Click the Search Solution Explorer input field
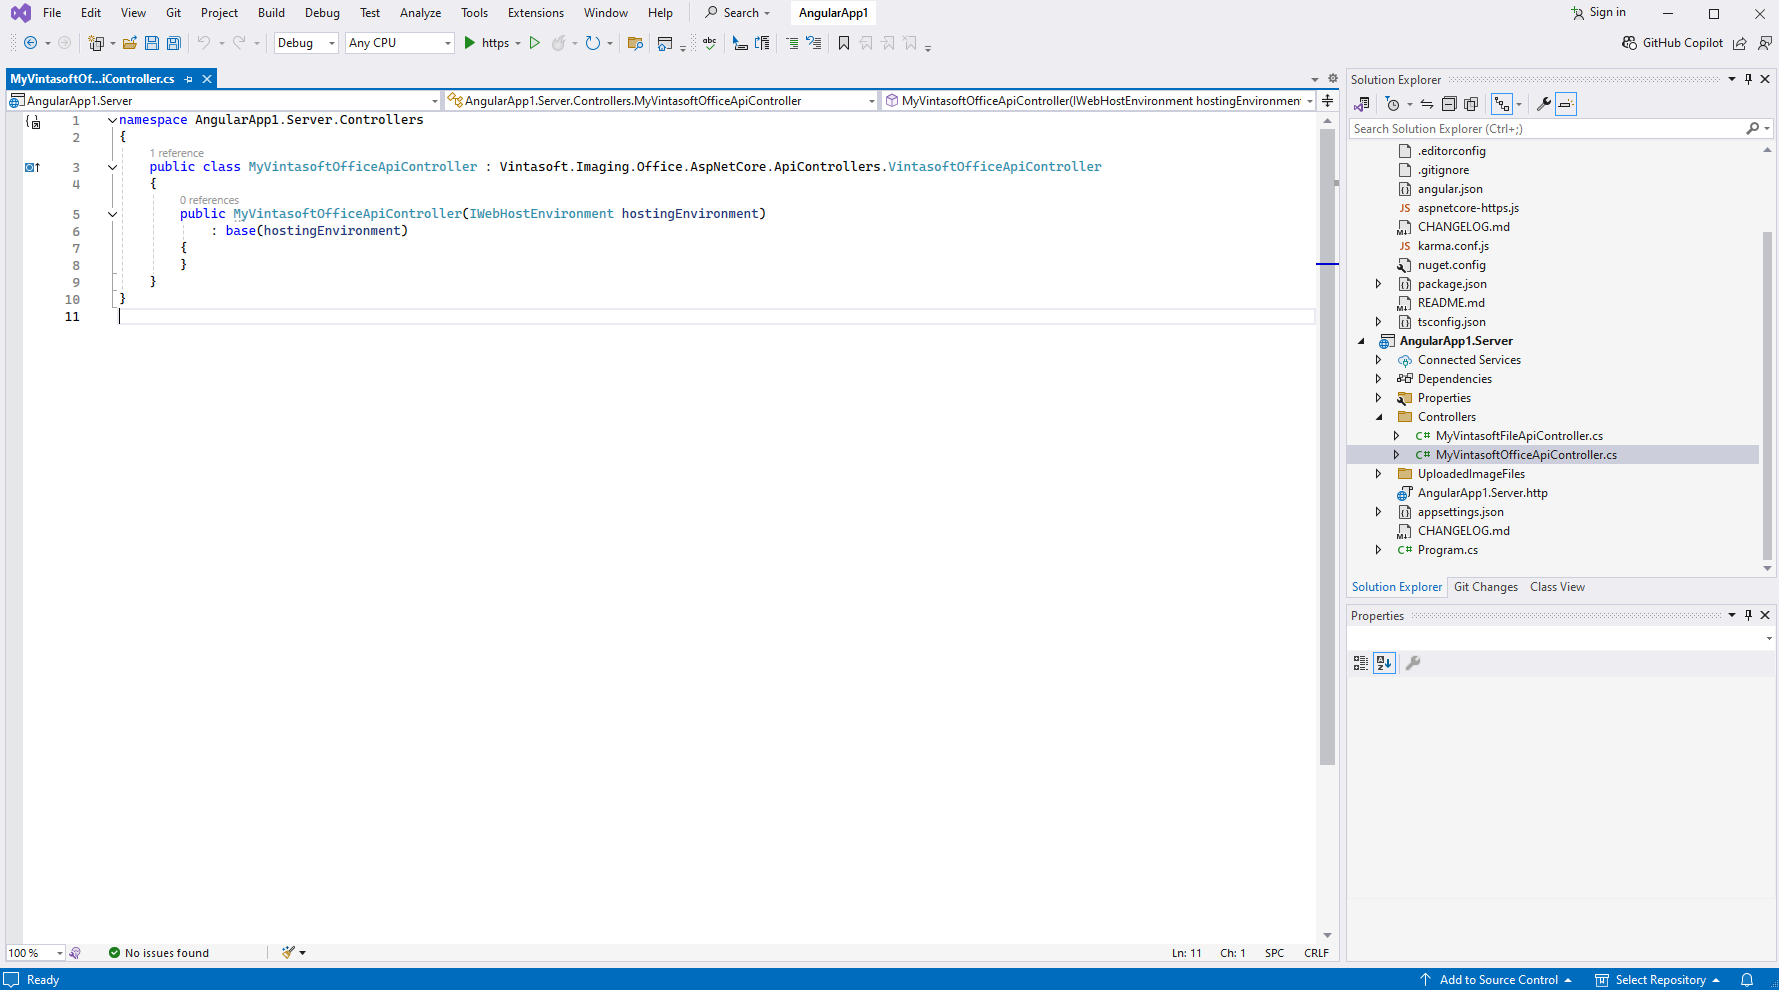1779x990 pixels. click(1545, 129)
